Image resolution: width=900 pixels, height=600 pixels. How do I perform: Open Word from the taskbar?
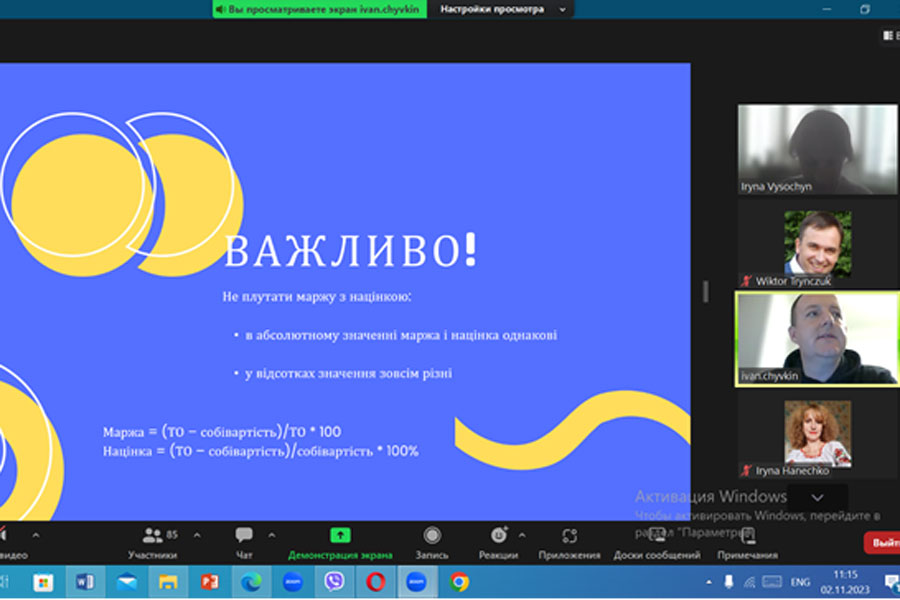tap(84, 582)
